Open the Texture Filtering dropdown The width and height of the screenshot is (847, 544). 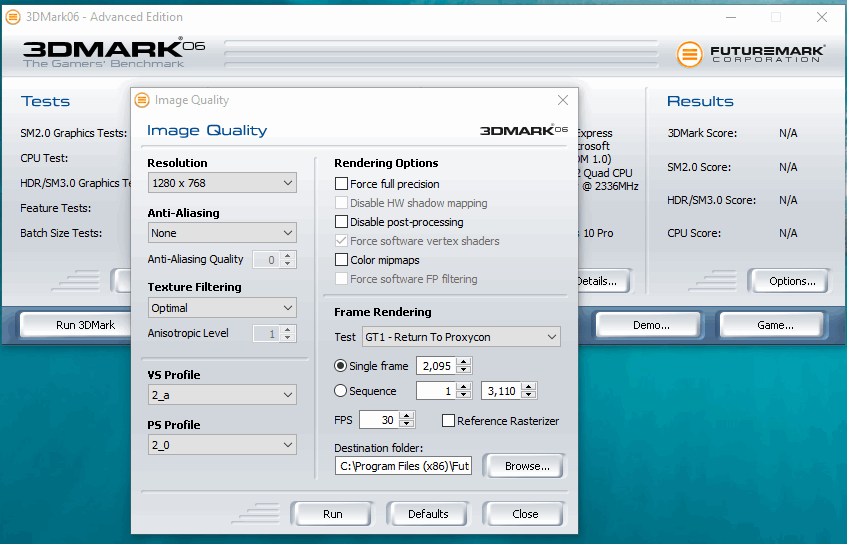[222, 308]
